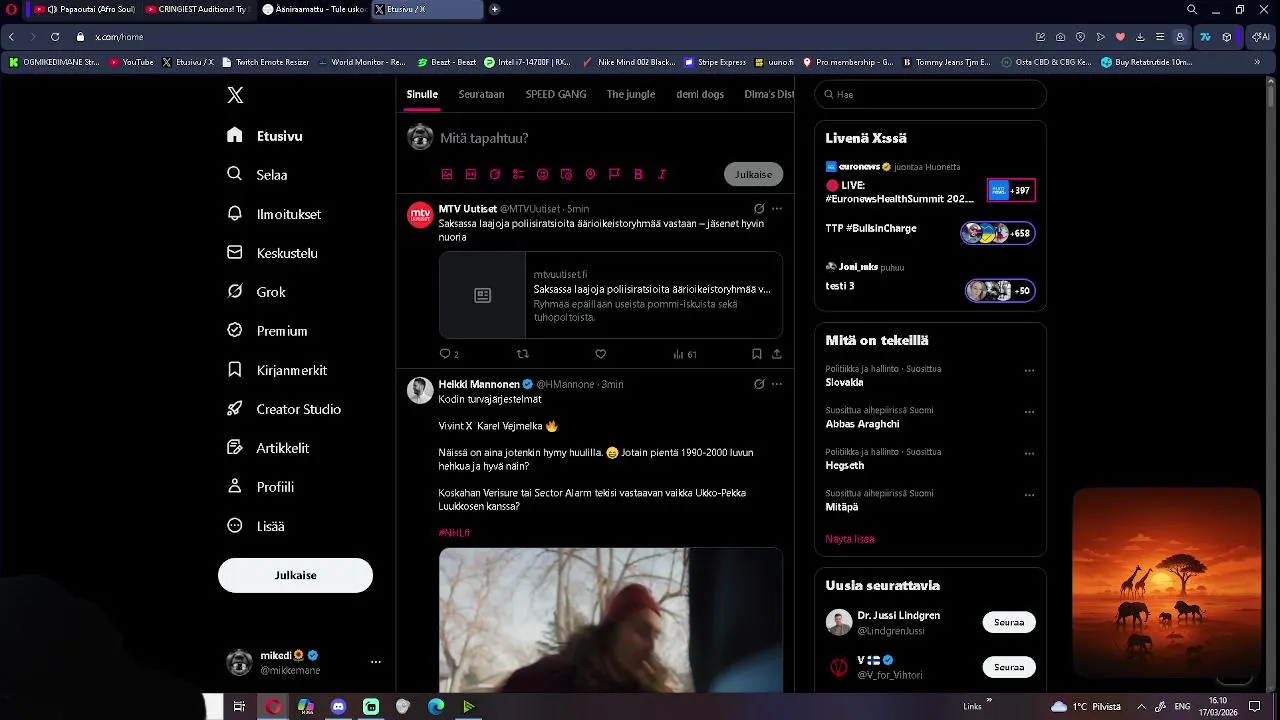
Task: Open more options for Hegseth trend
Action: click(1029, 453)
